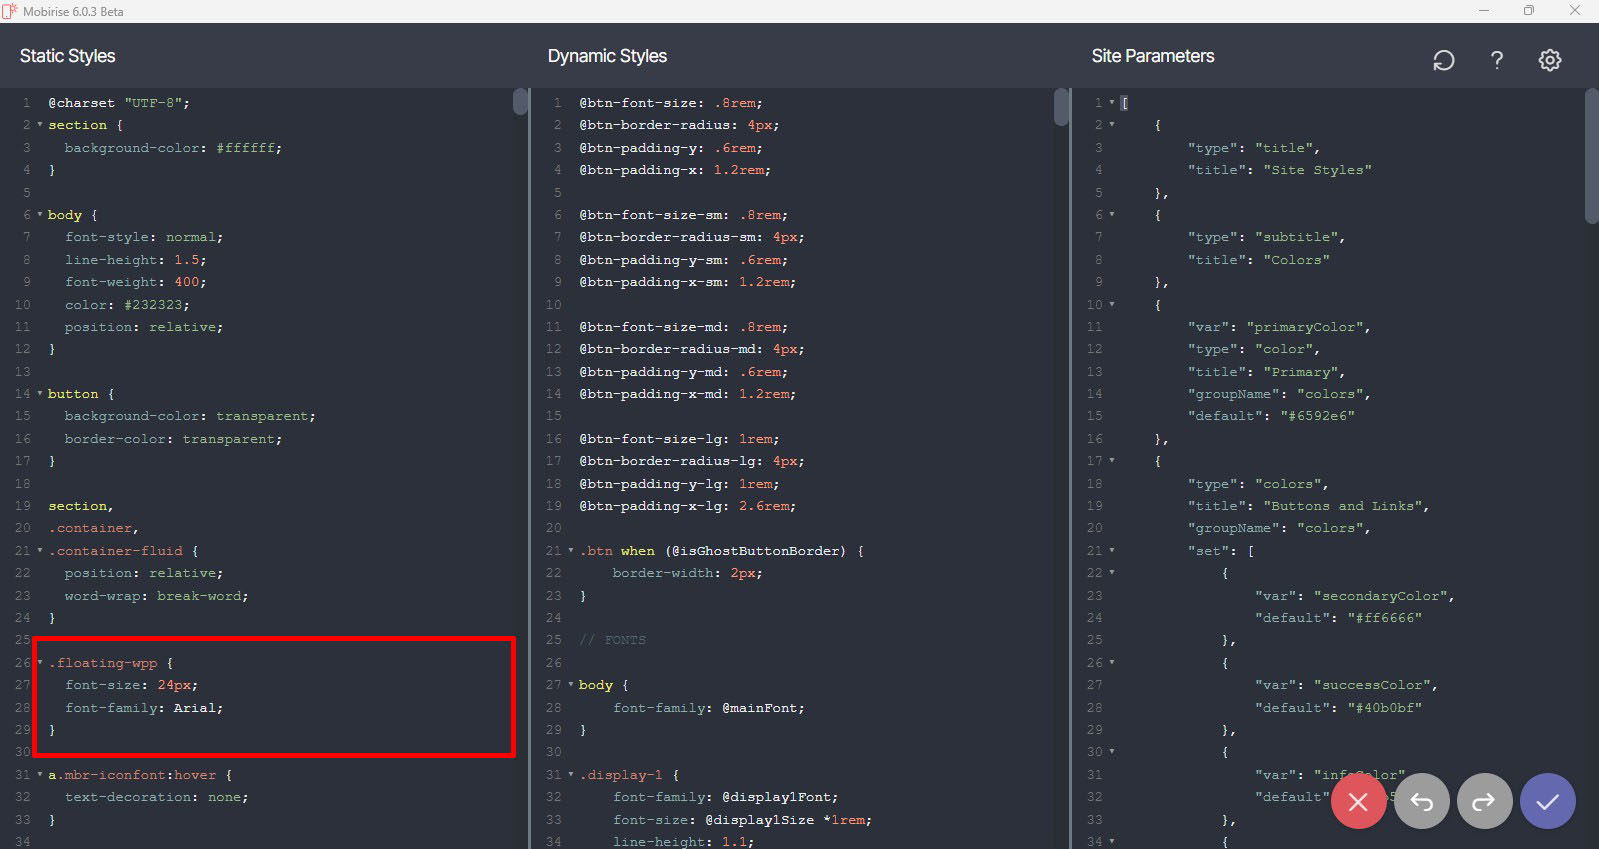Click the Static Styles panel heading

point(67,56)
